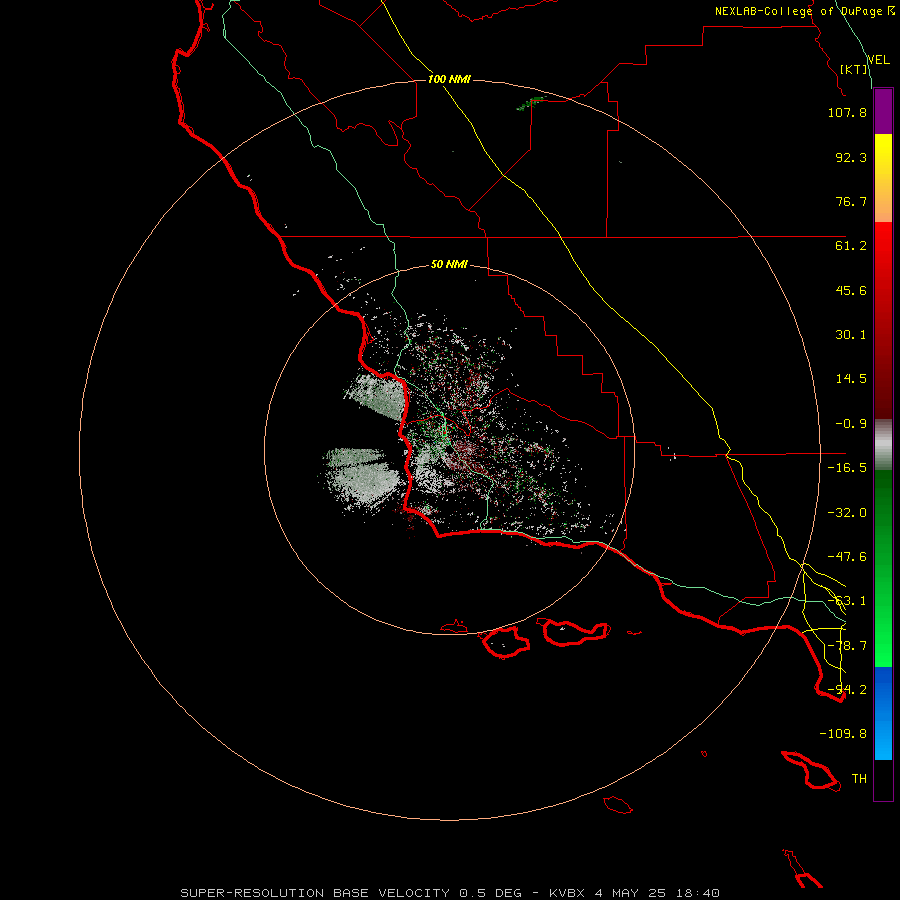Click the [KT] units label
The image size is (900, 900).
(854, 69)
